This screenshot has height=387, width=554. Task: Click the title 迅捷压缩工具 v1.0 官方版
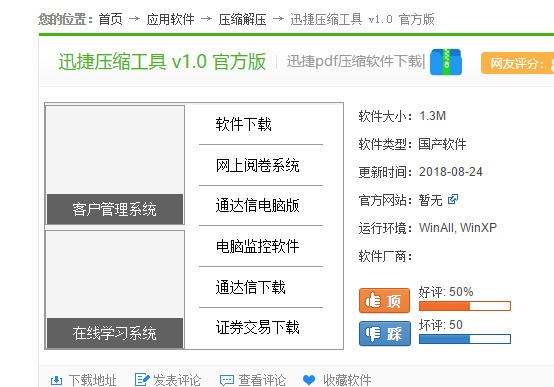click(162, 62)
